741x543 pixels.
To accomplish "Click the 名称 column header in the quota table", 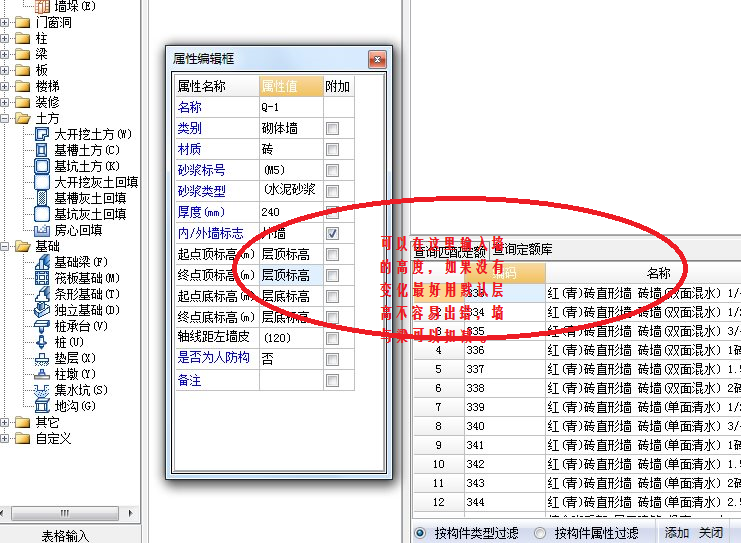I will [658, 273].
